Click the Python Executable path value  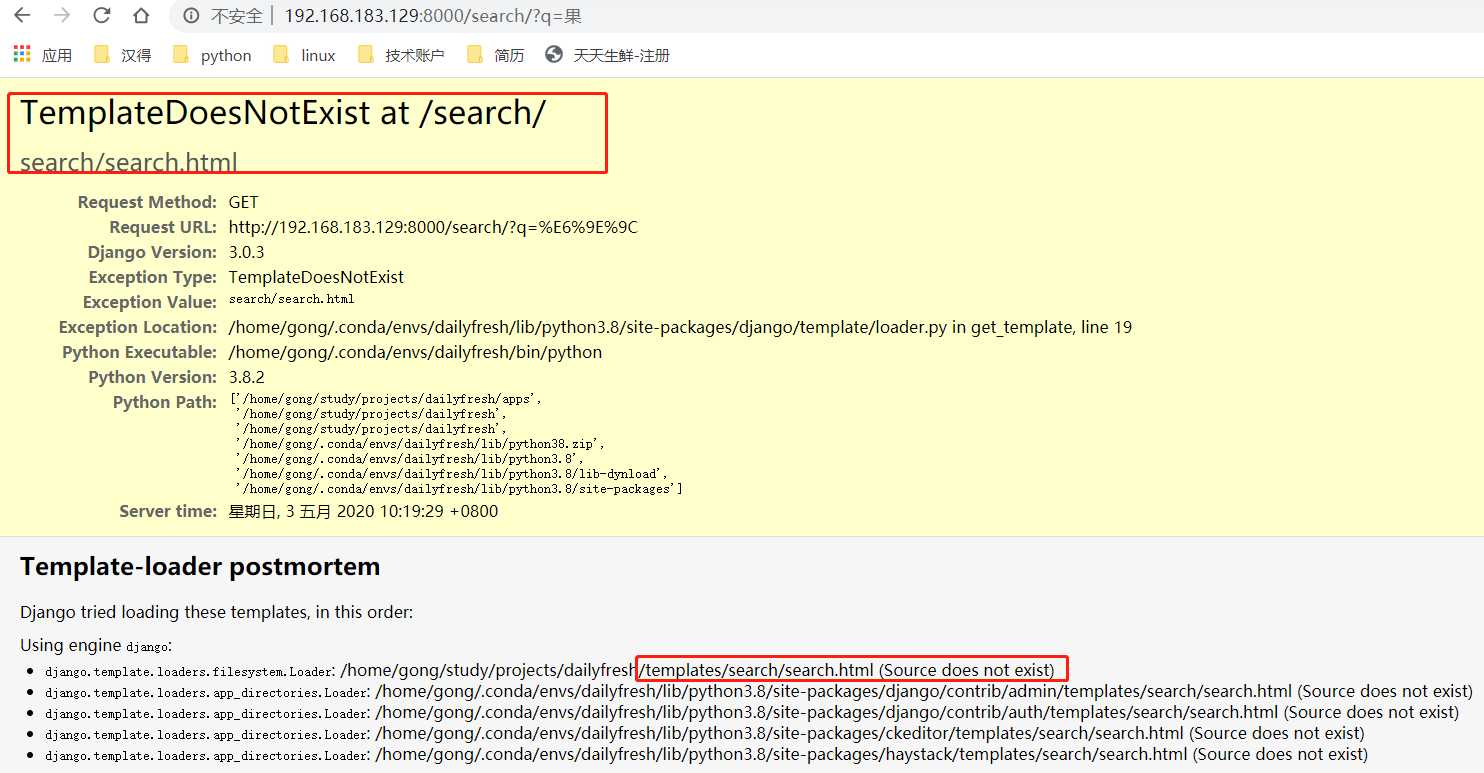coord(415,352)
